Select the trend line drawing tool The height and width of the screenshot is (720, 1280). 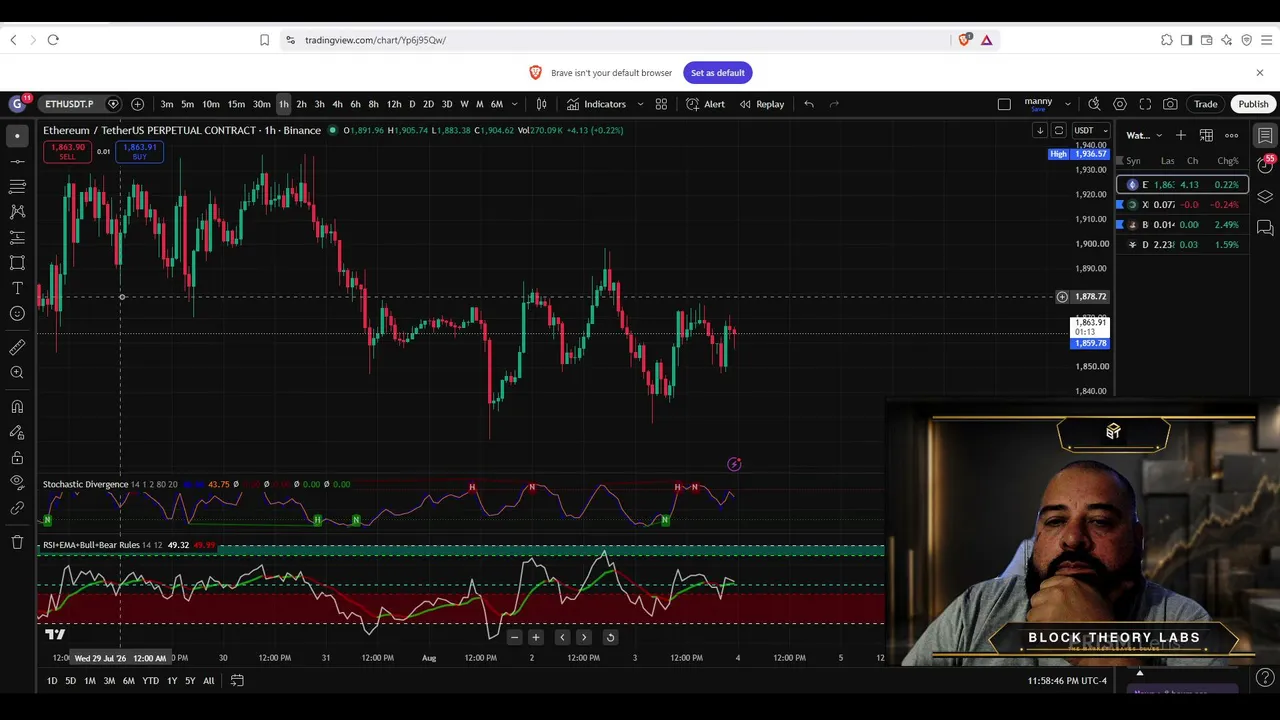[17, 161]
